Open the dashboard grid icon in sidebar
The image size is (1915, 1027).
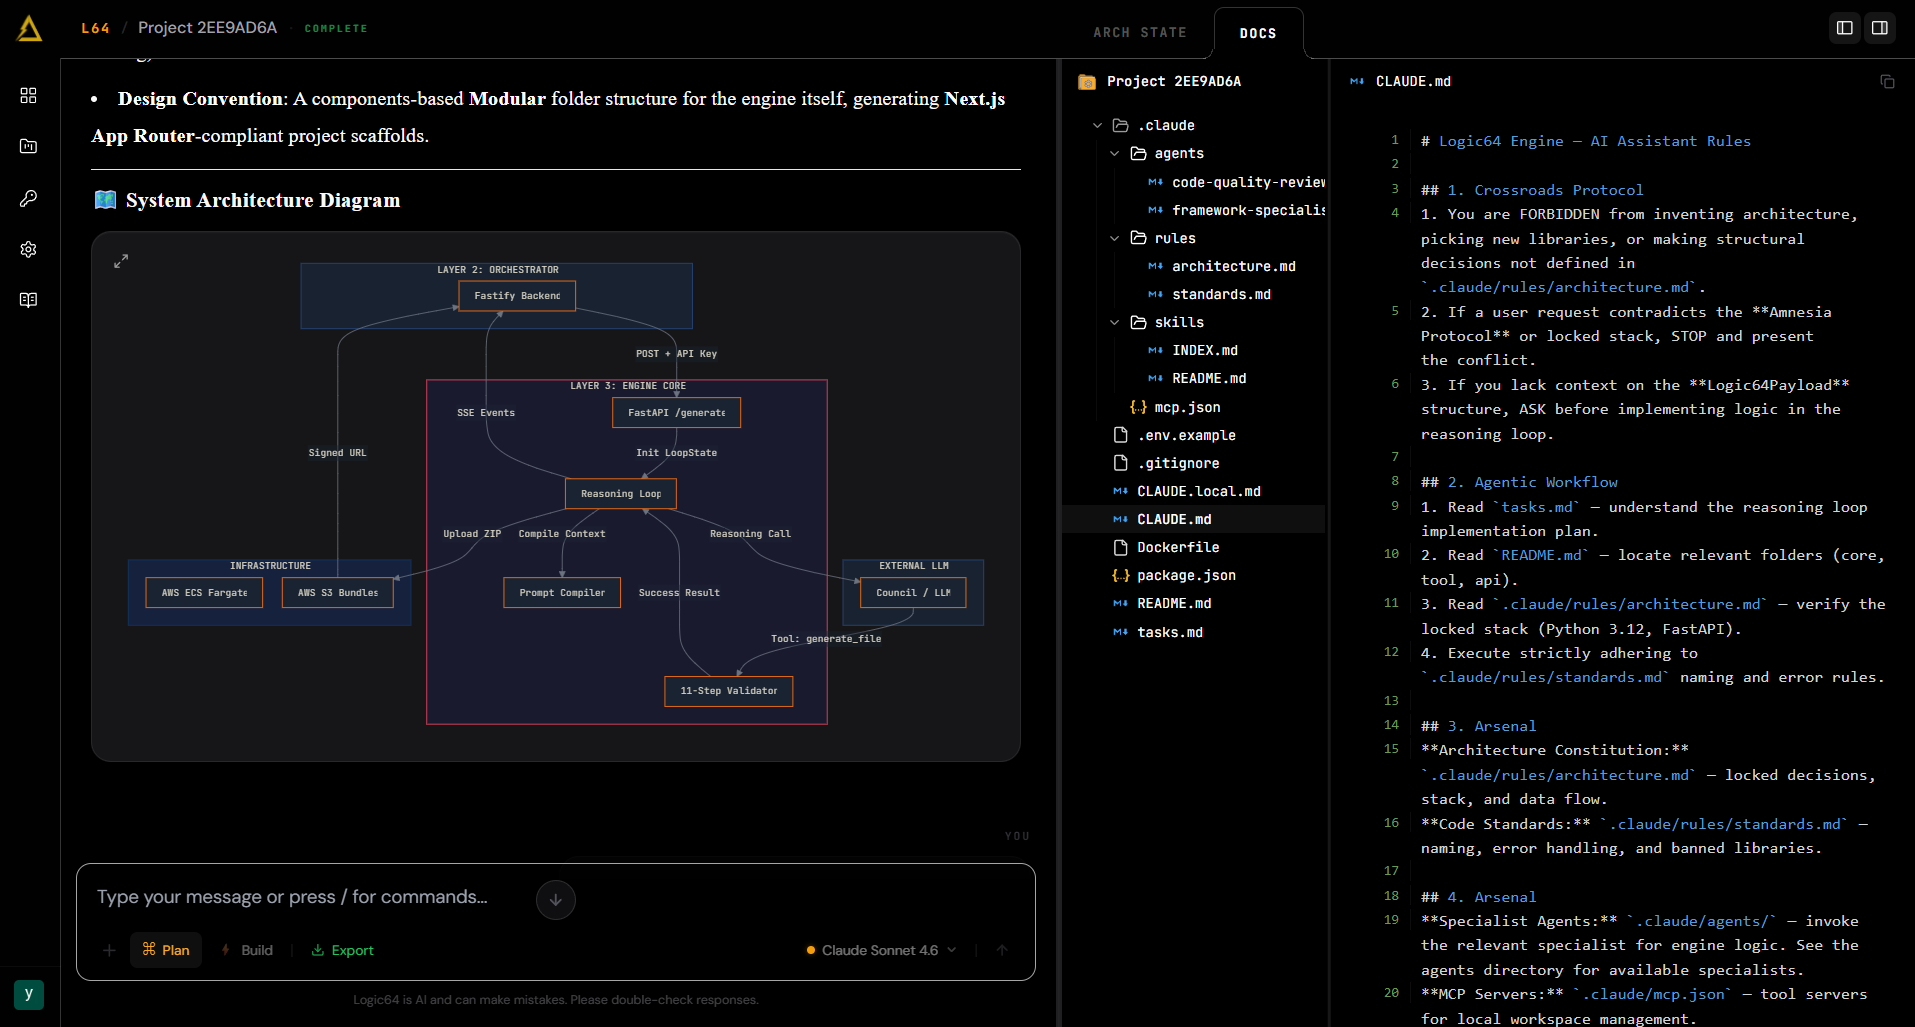(28, 95)
